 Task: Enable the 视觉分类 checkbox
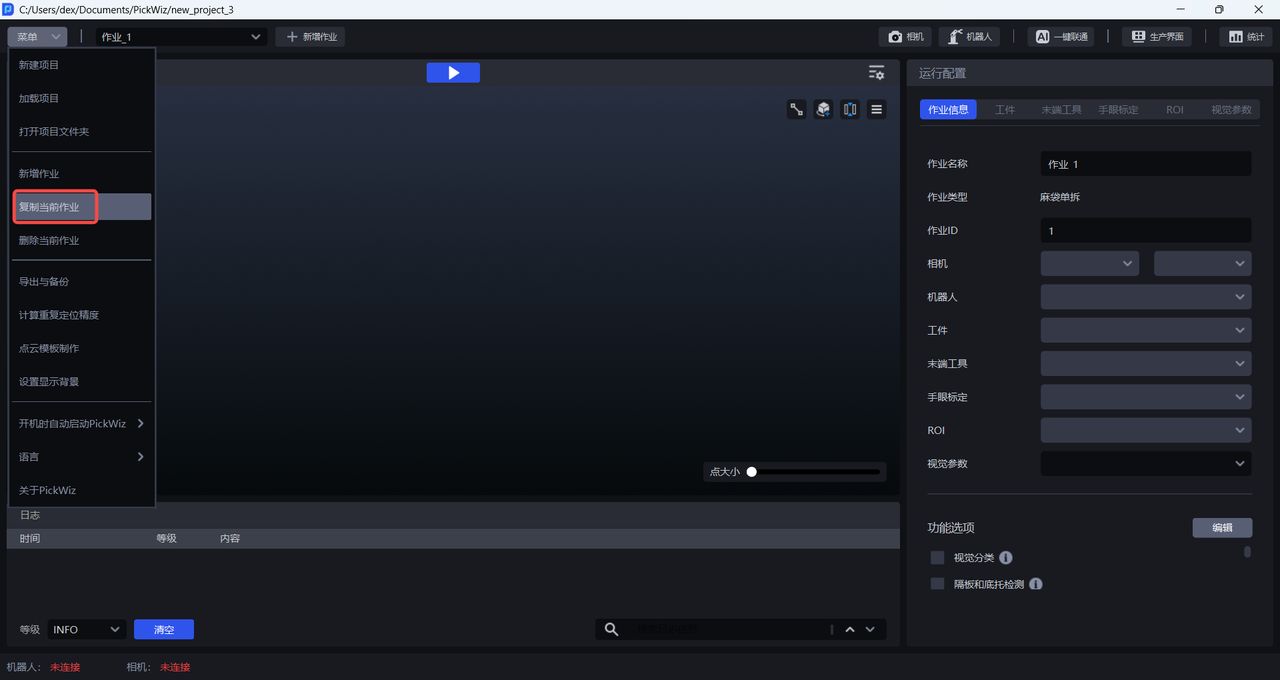point(937,558)
